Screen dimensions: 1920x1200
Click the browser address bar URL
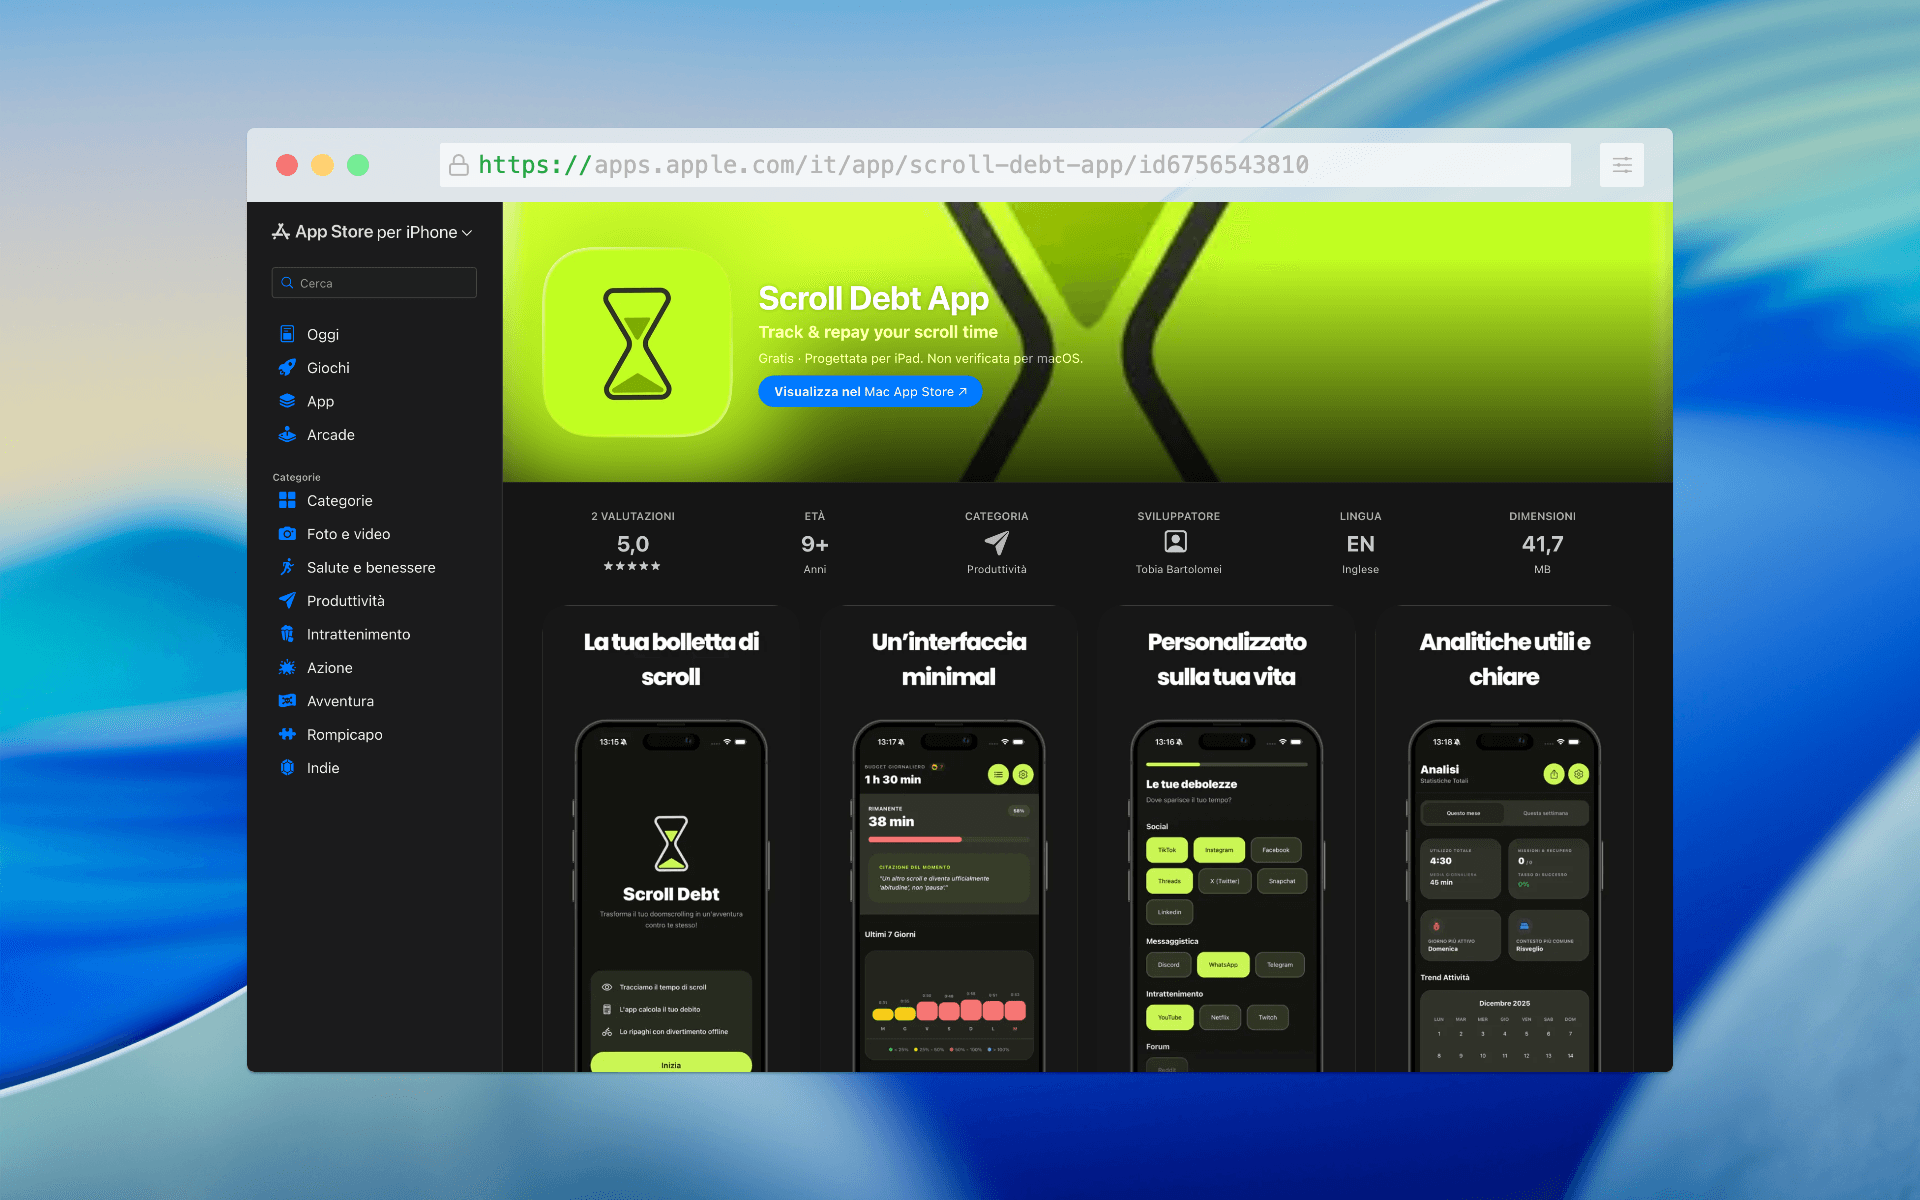1005,165
